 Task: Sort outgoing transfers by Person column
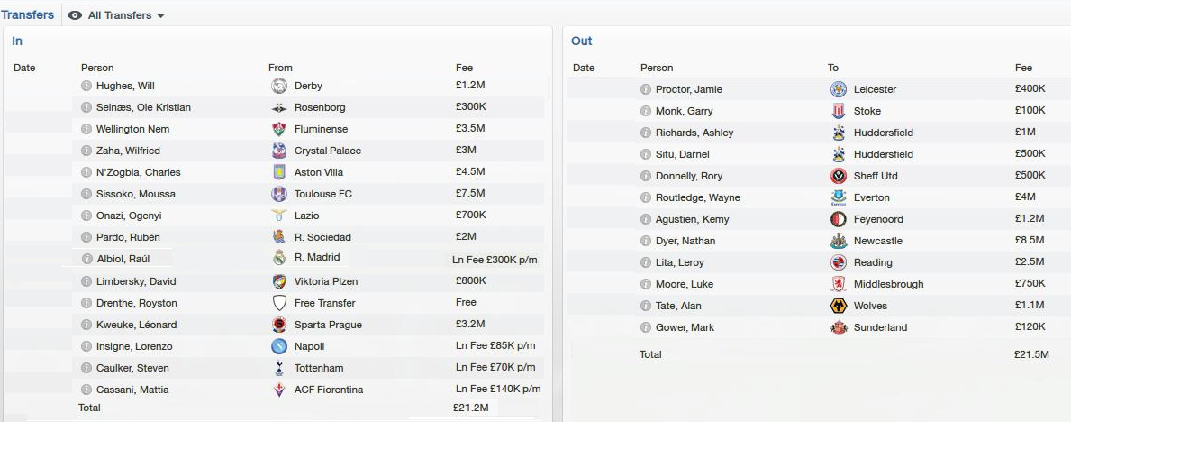(x=657, y=68)
